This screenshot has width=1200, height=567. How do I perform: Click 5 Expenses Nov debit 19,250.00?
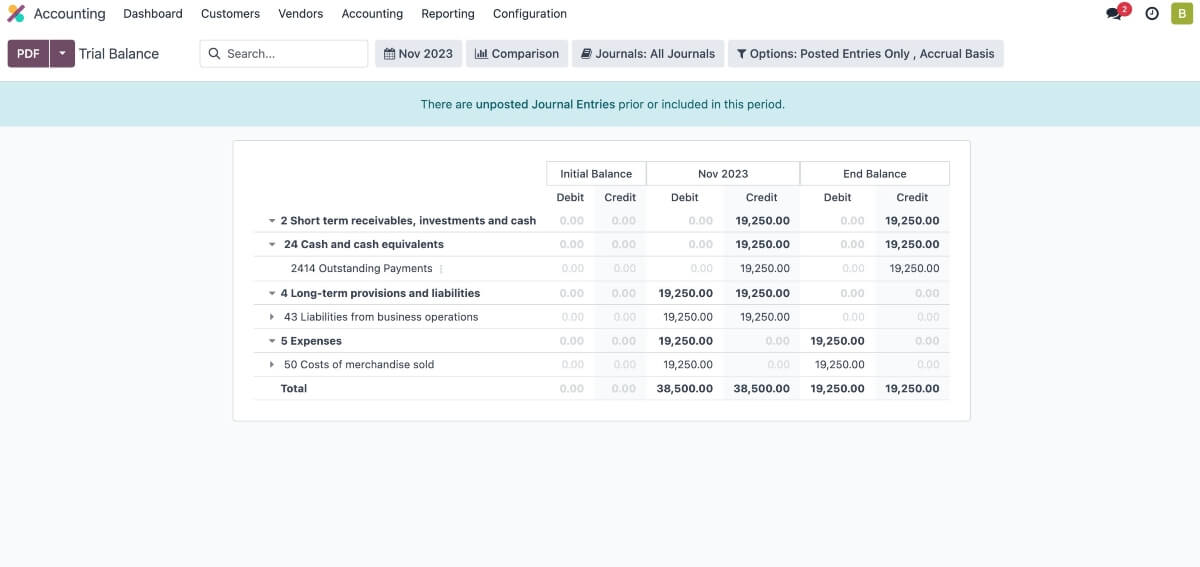click(686, 341)
